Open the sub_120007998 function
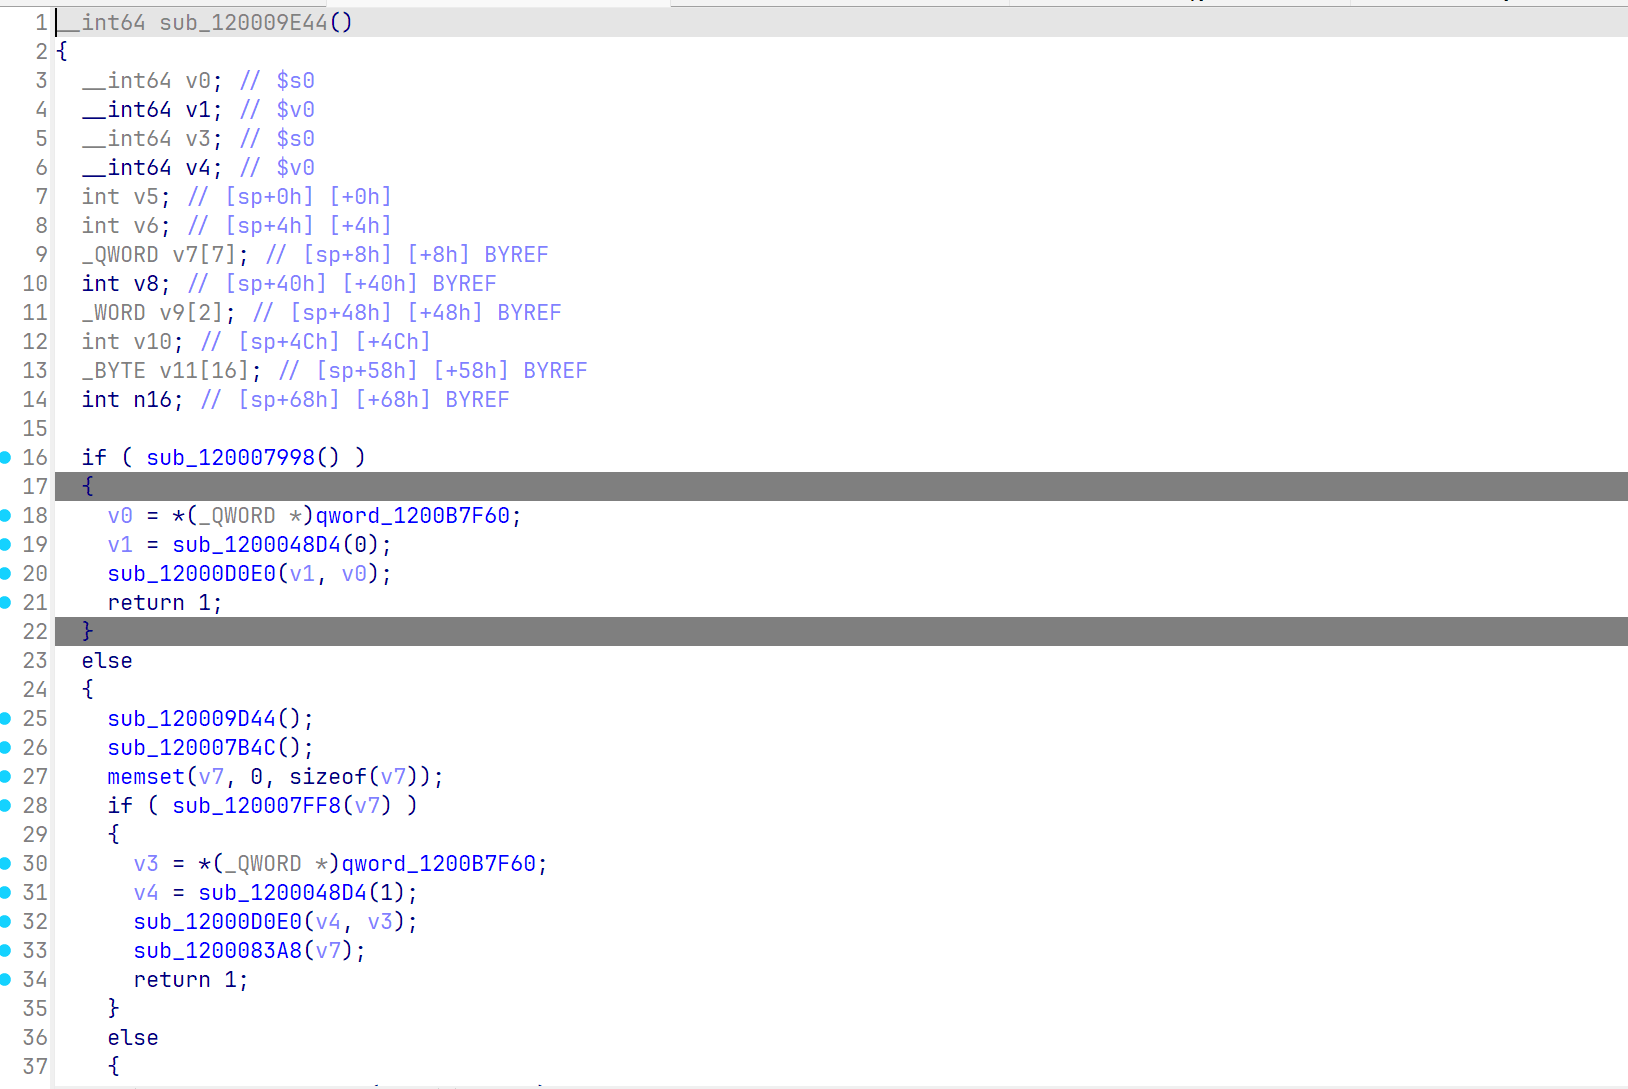 (x=229, y=457)
